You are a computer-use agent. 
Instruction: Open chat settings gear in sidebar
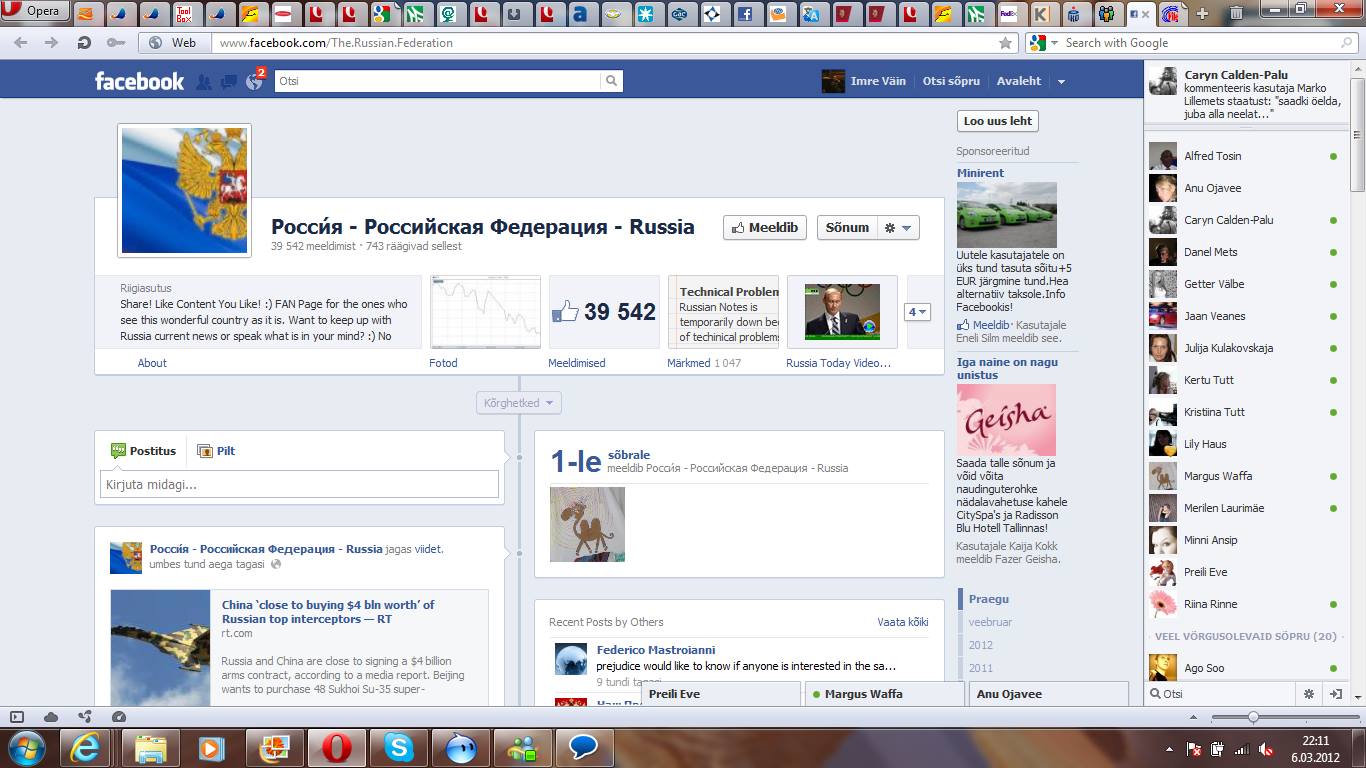coord(1309,694)
